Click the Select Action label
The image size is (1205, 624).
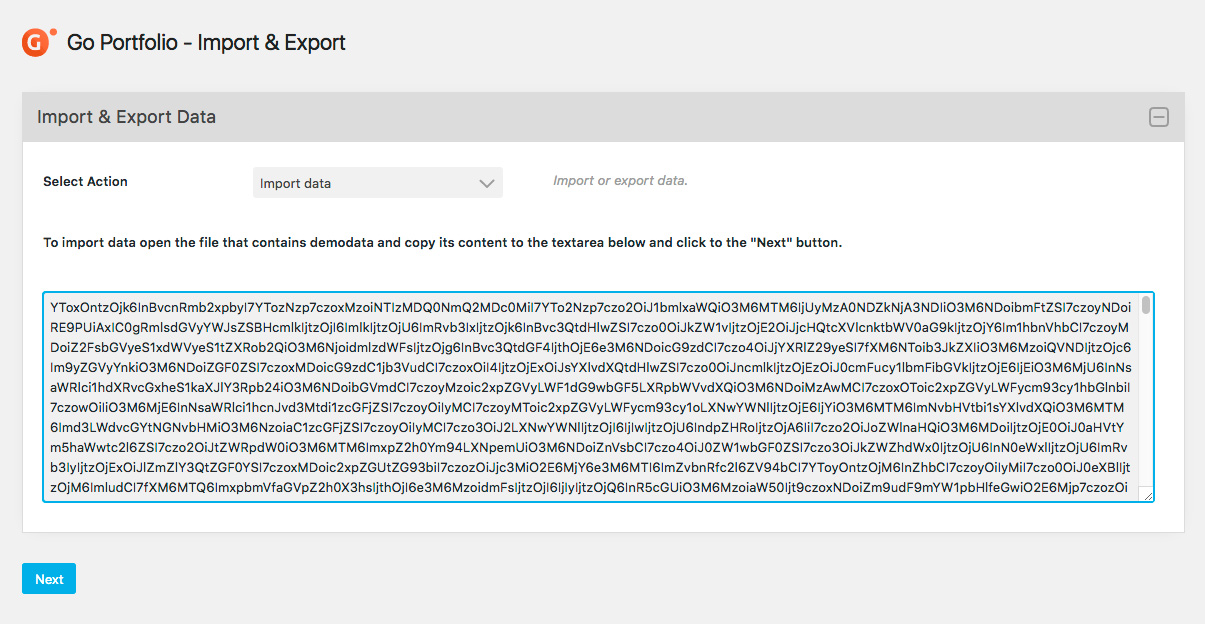pos(85,182)
